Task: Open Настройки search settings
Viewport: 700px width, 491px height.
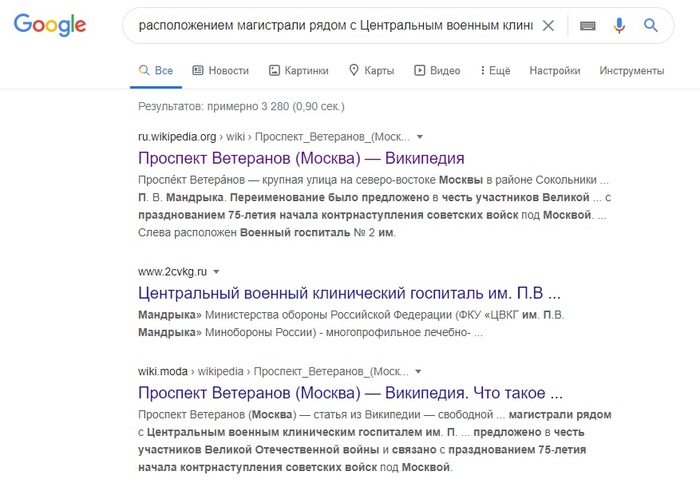Action: click(x=554, y=71)
